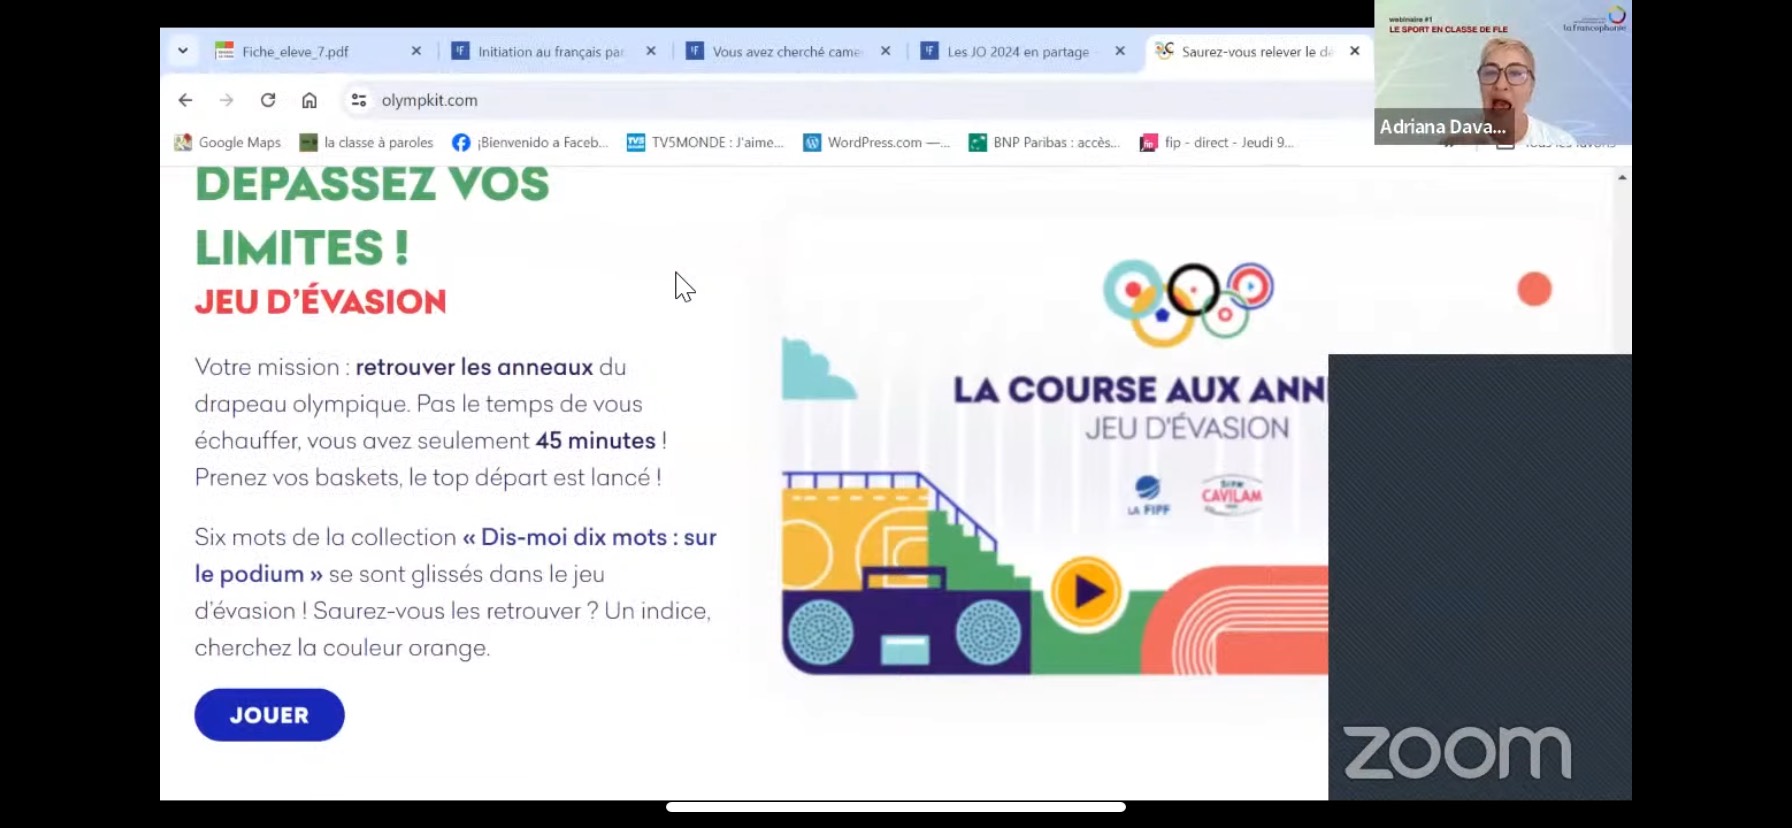
Task: Click the scrollbar up arrow
Action: coord(1622,178)
